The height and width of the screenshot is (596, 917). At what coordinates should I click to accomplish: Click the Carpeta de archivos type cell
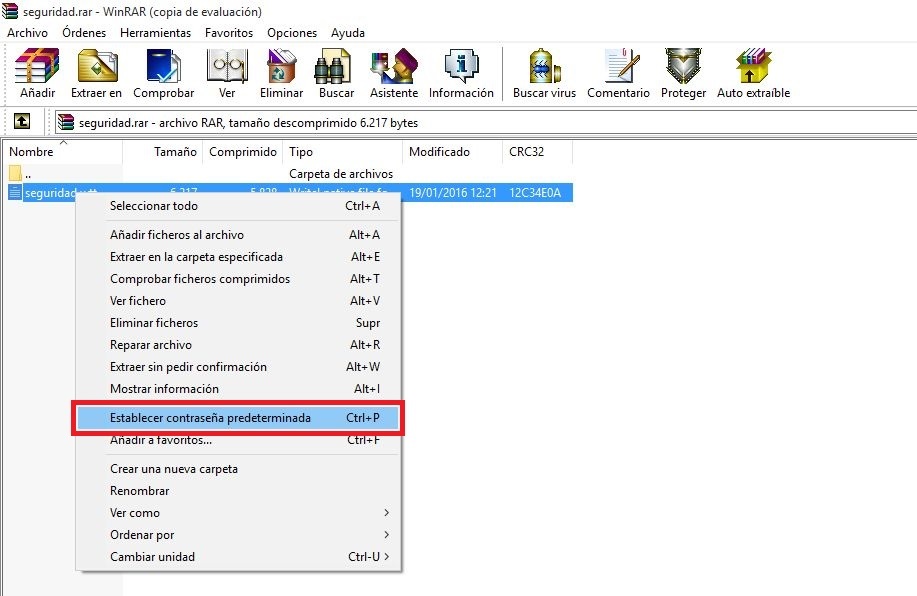(341, 174)
